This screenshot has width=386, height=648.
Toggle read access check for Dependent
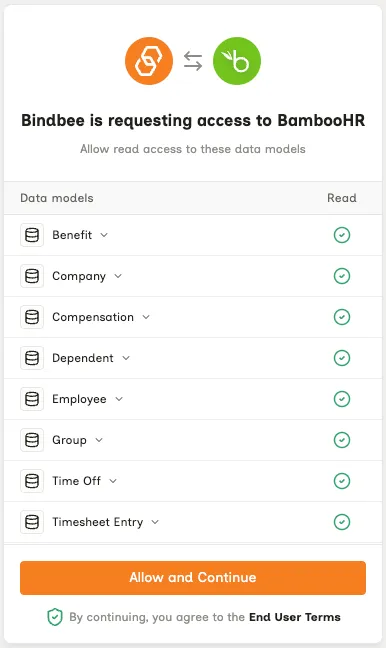pos(342,358)
